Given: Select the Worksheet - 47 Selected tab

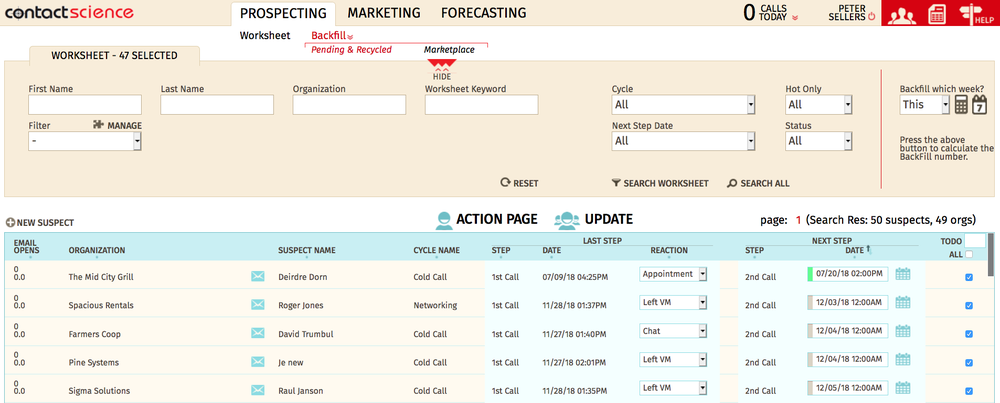Looking at the screenshot, I should coord(114,55).
